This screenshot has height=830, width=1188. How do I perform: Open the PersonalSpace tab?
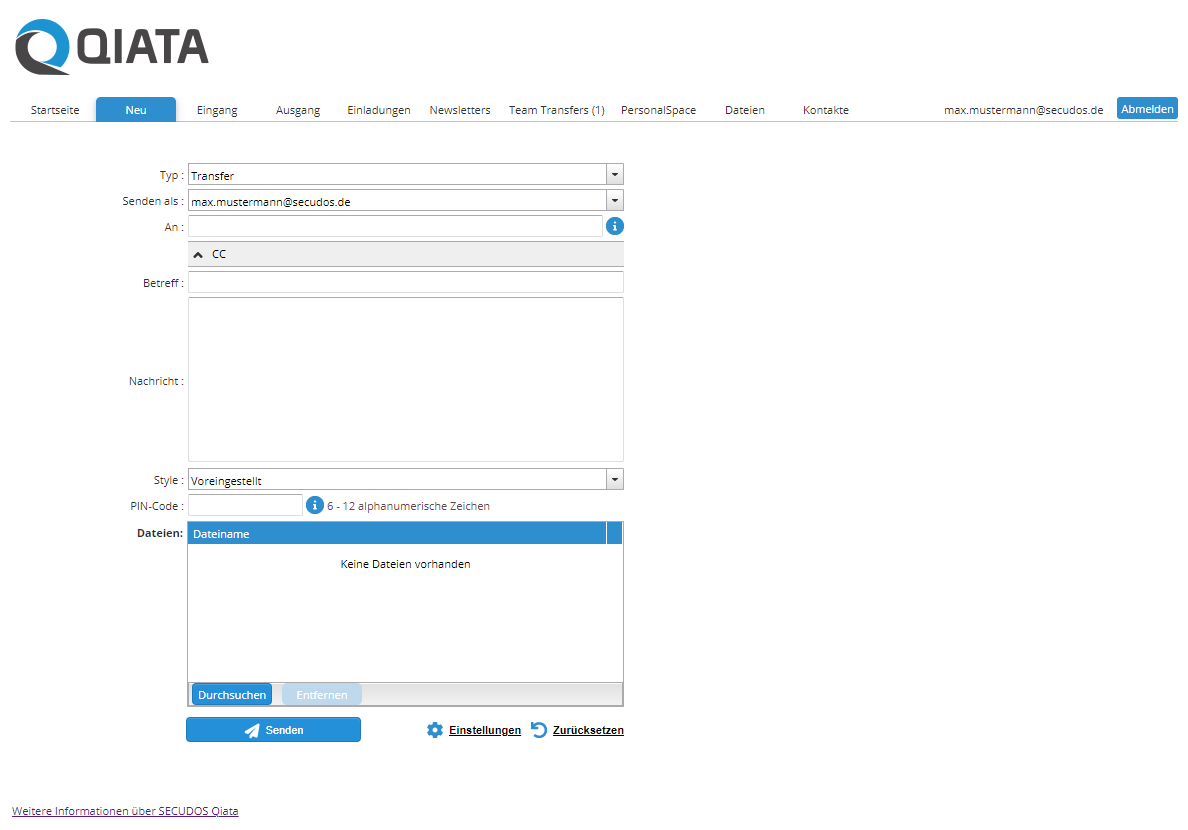[x=658, y=110]
